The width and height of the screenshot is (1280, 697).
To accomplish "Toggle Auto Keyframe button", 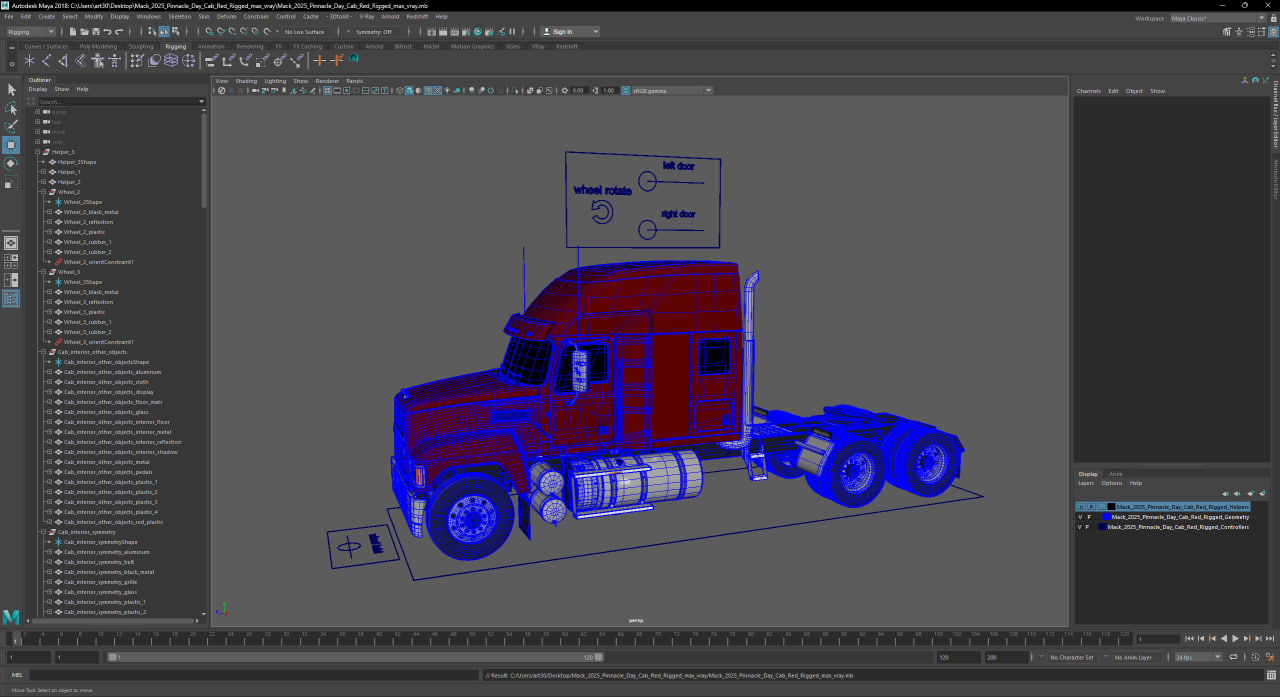I will tap(1256, 657).
